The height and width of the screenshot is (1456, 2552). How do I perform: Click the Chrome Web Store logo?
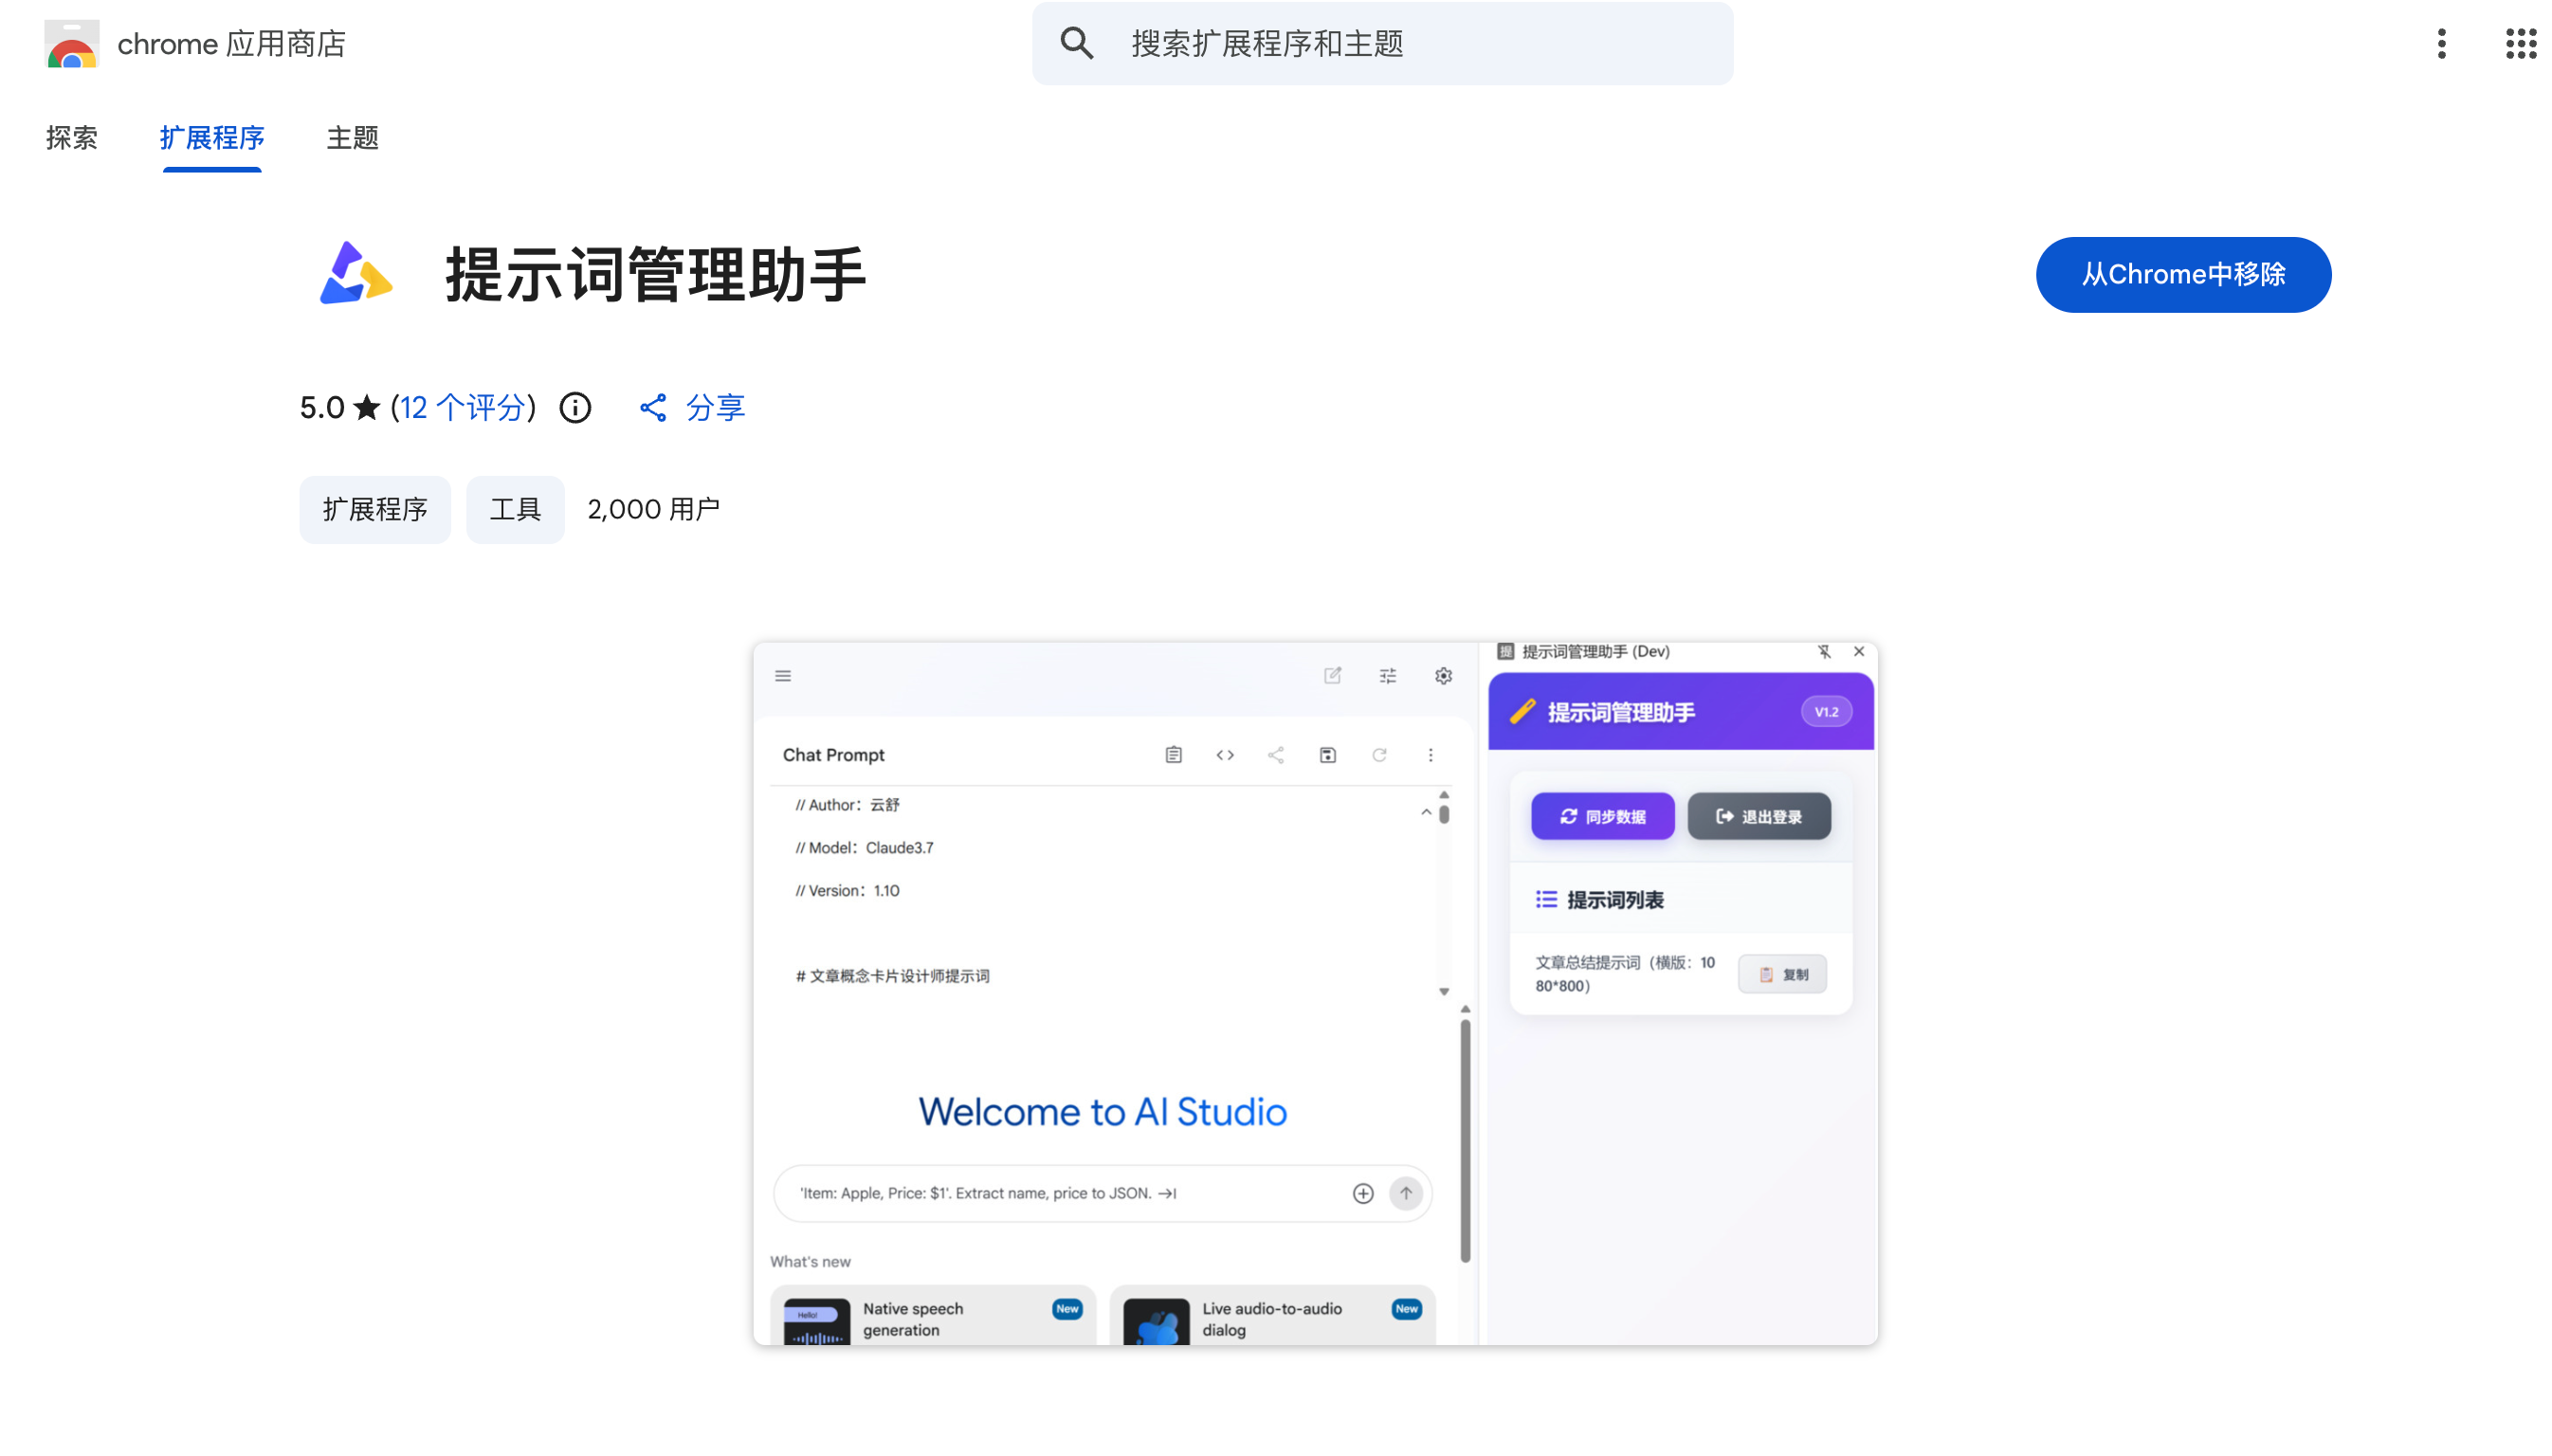point(72,44)
